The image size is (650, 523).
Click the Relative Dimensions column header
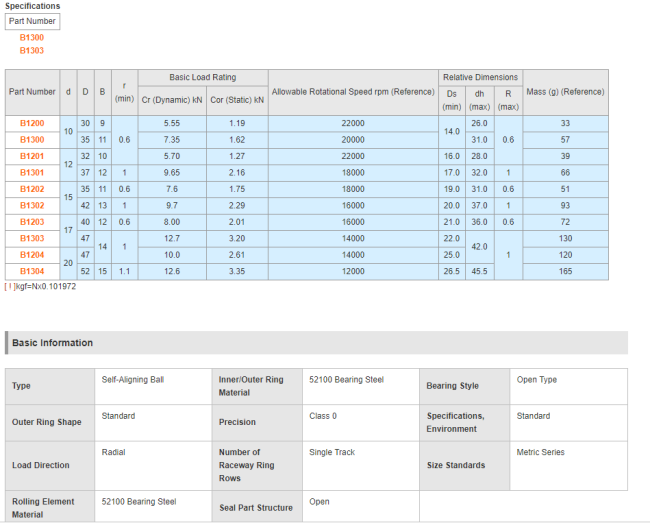[x=480, y=77]
